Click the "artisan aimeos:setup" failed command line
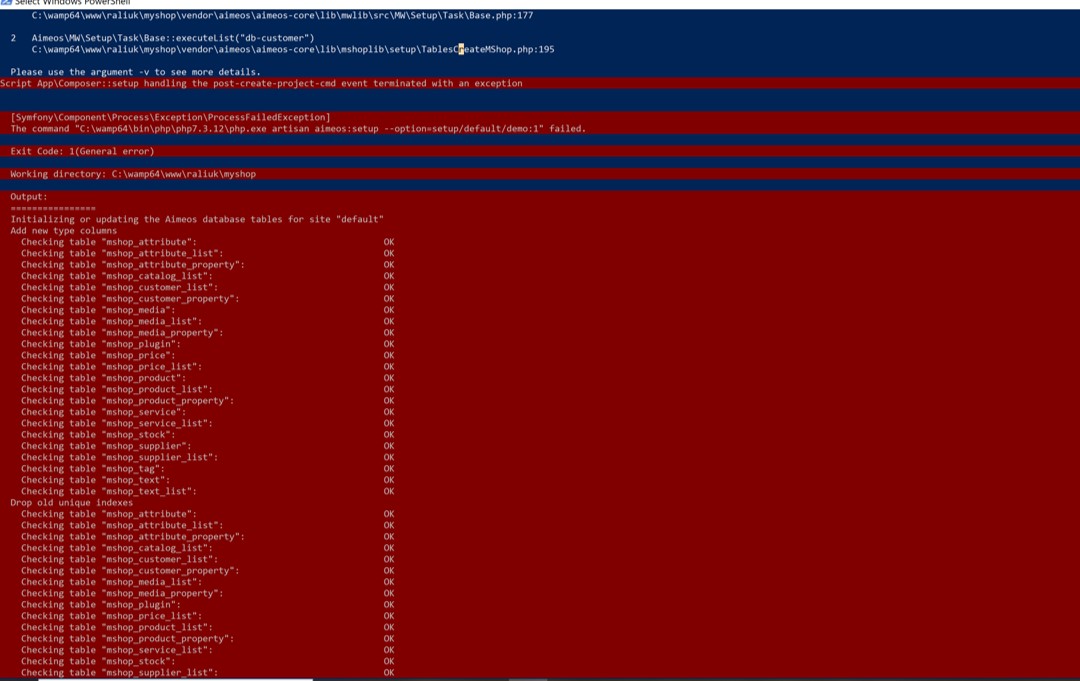Viewport: 1080px width, 681px height. pyautogui.click(x=298, y=129)
